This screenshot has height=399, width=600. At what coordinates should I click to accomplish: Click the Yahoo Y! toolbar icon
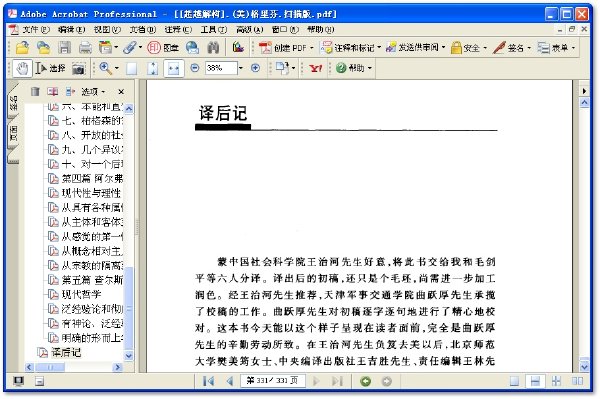pos(316,68)
